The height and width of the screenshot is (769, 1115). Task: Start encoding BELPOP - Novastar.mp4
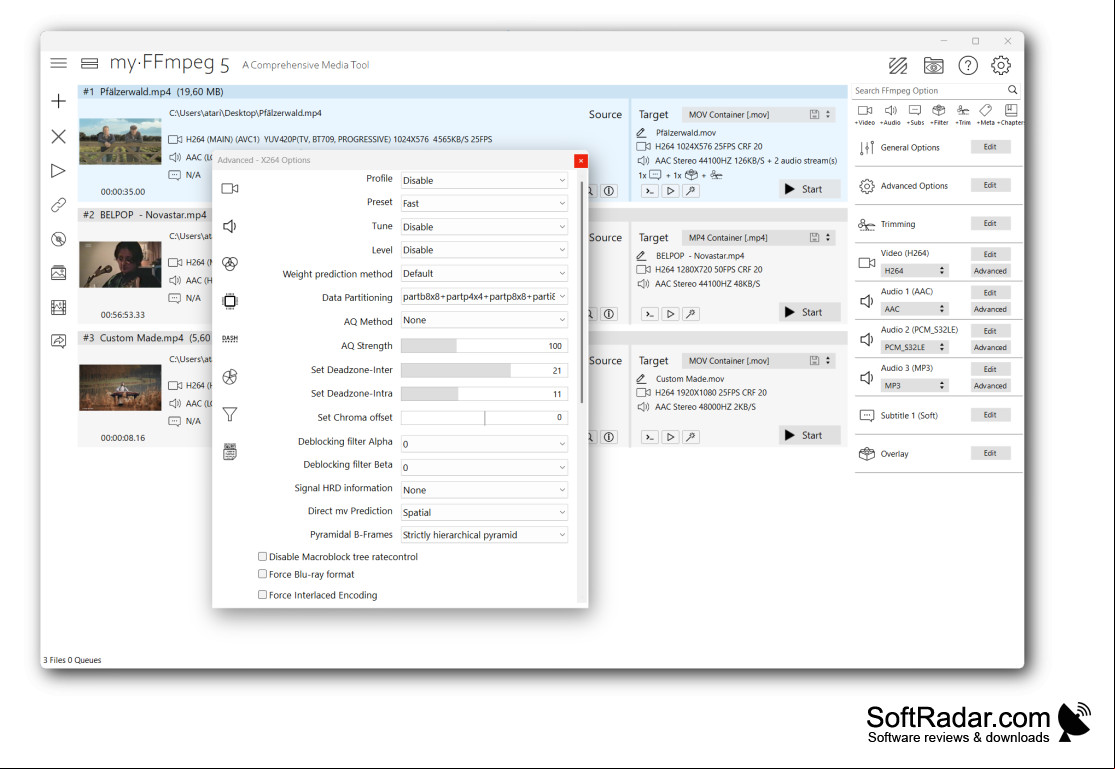(x=809, y=312)
